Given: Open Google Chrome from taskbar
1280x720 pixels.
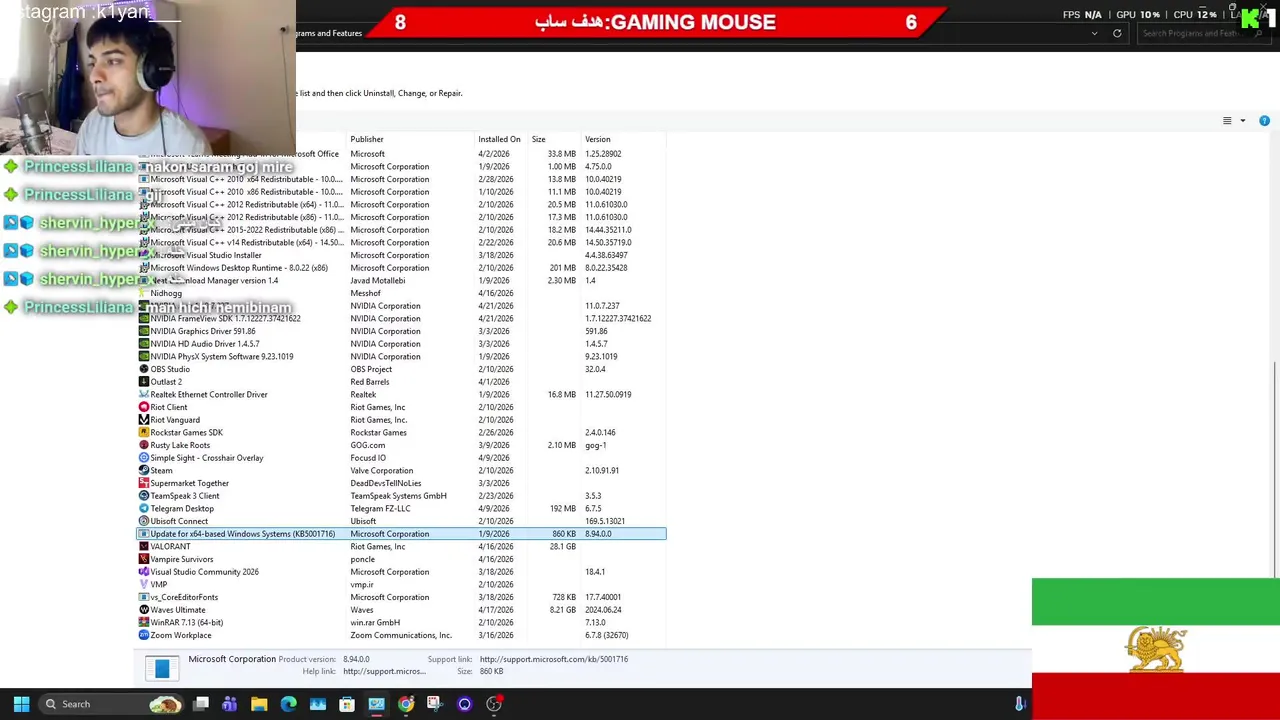Looking at the screenshot, I should tap(405, 704).
